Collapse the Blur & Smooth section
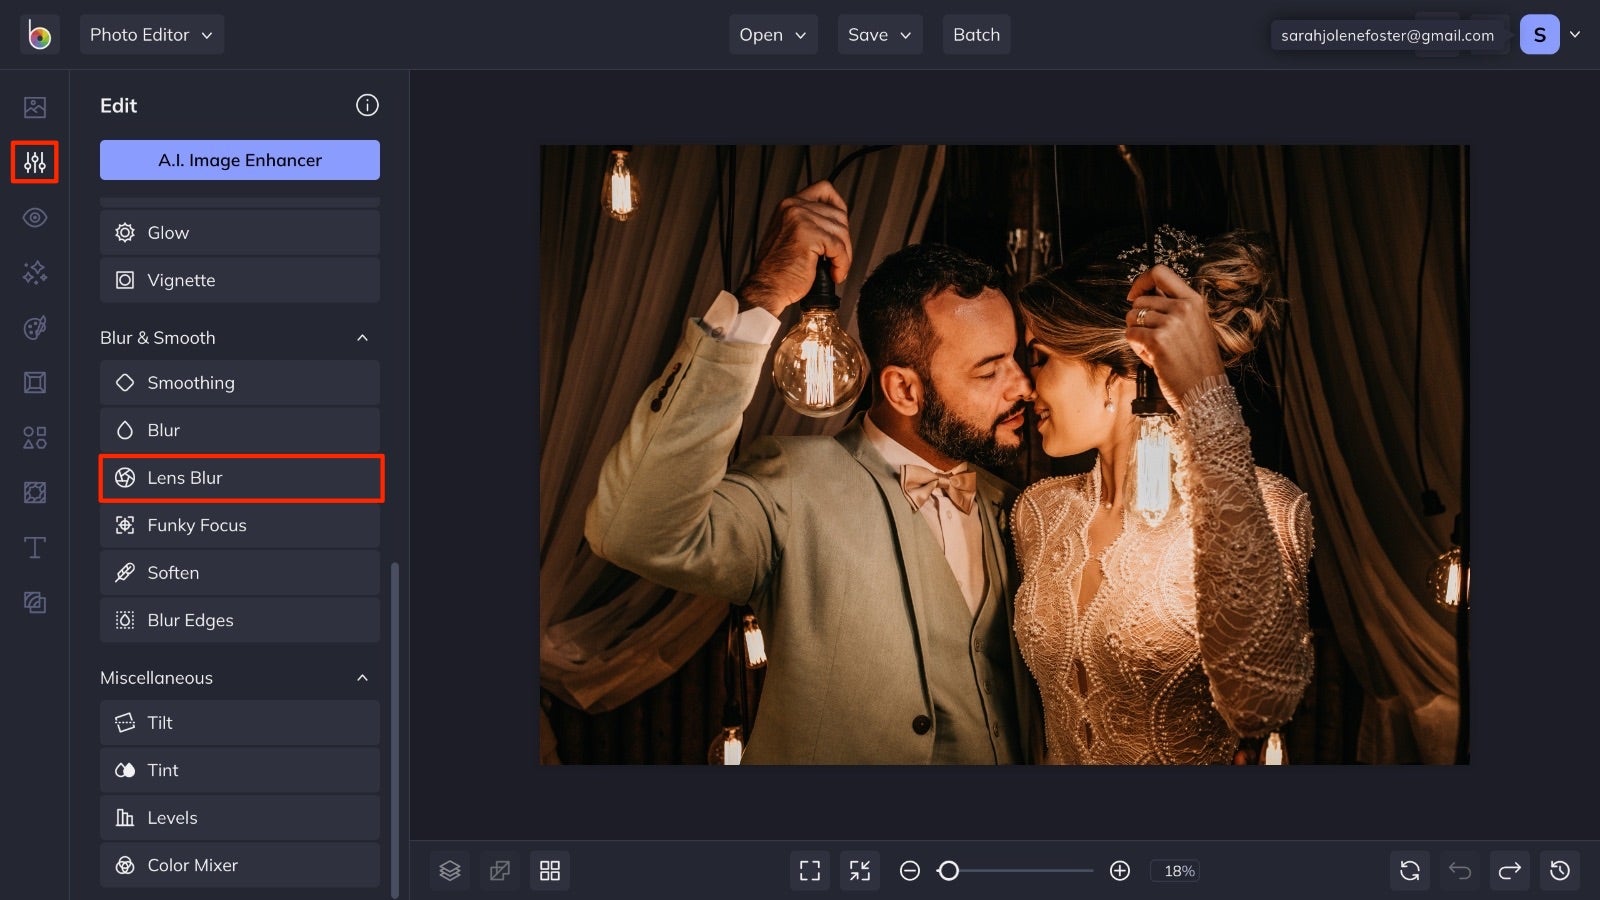 point(363,337)
